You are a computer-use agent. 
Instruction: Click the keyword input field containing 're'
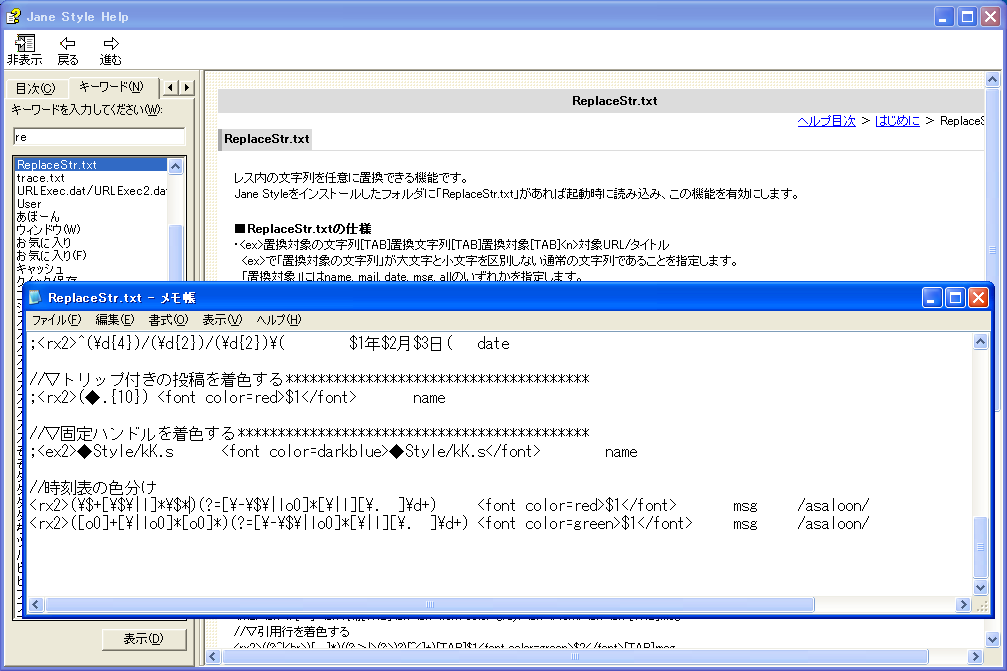[99, 137]
